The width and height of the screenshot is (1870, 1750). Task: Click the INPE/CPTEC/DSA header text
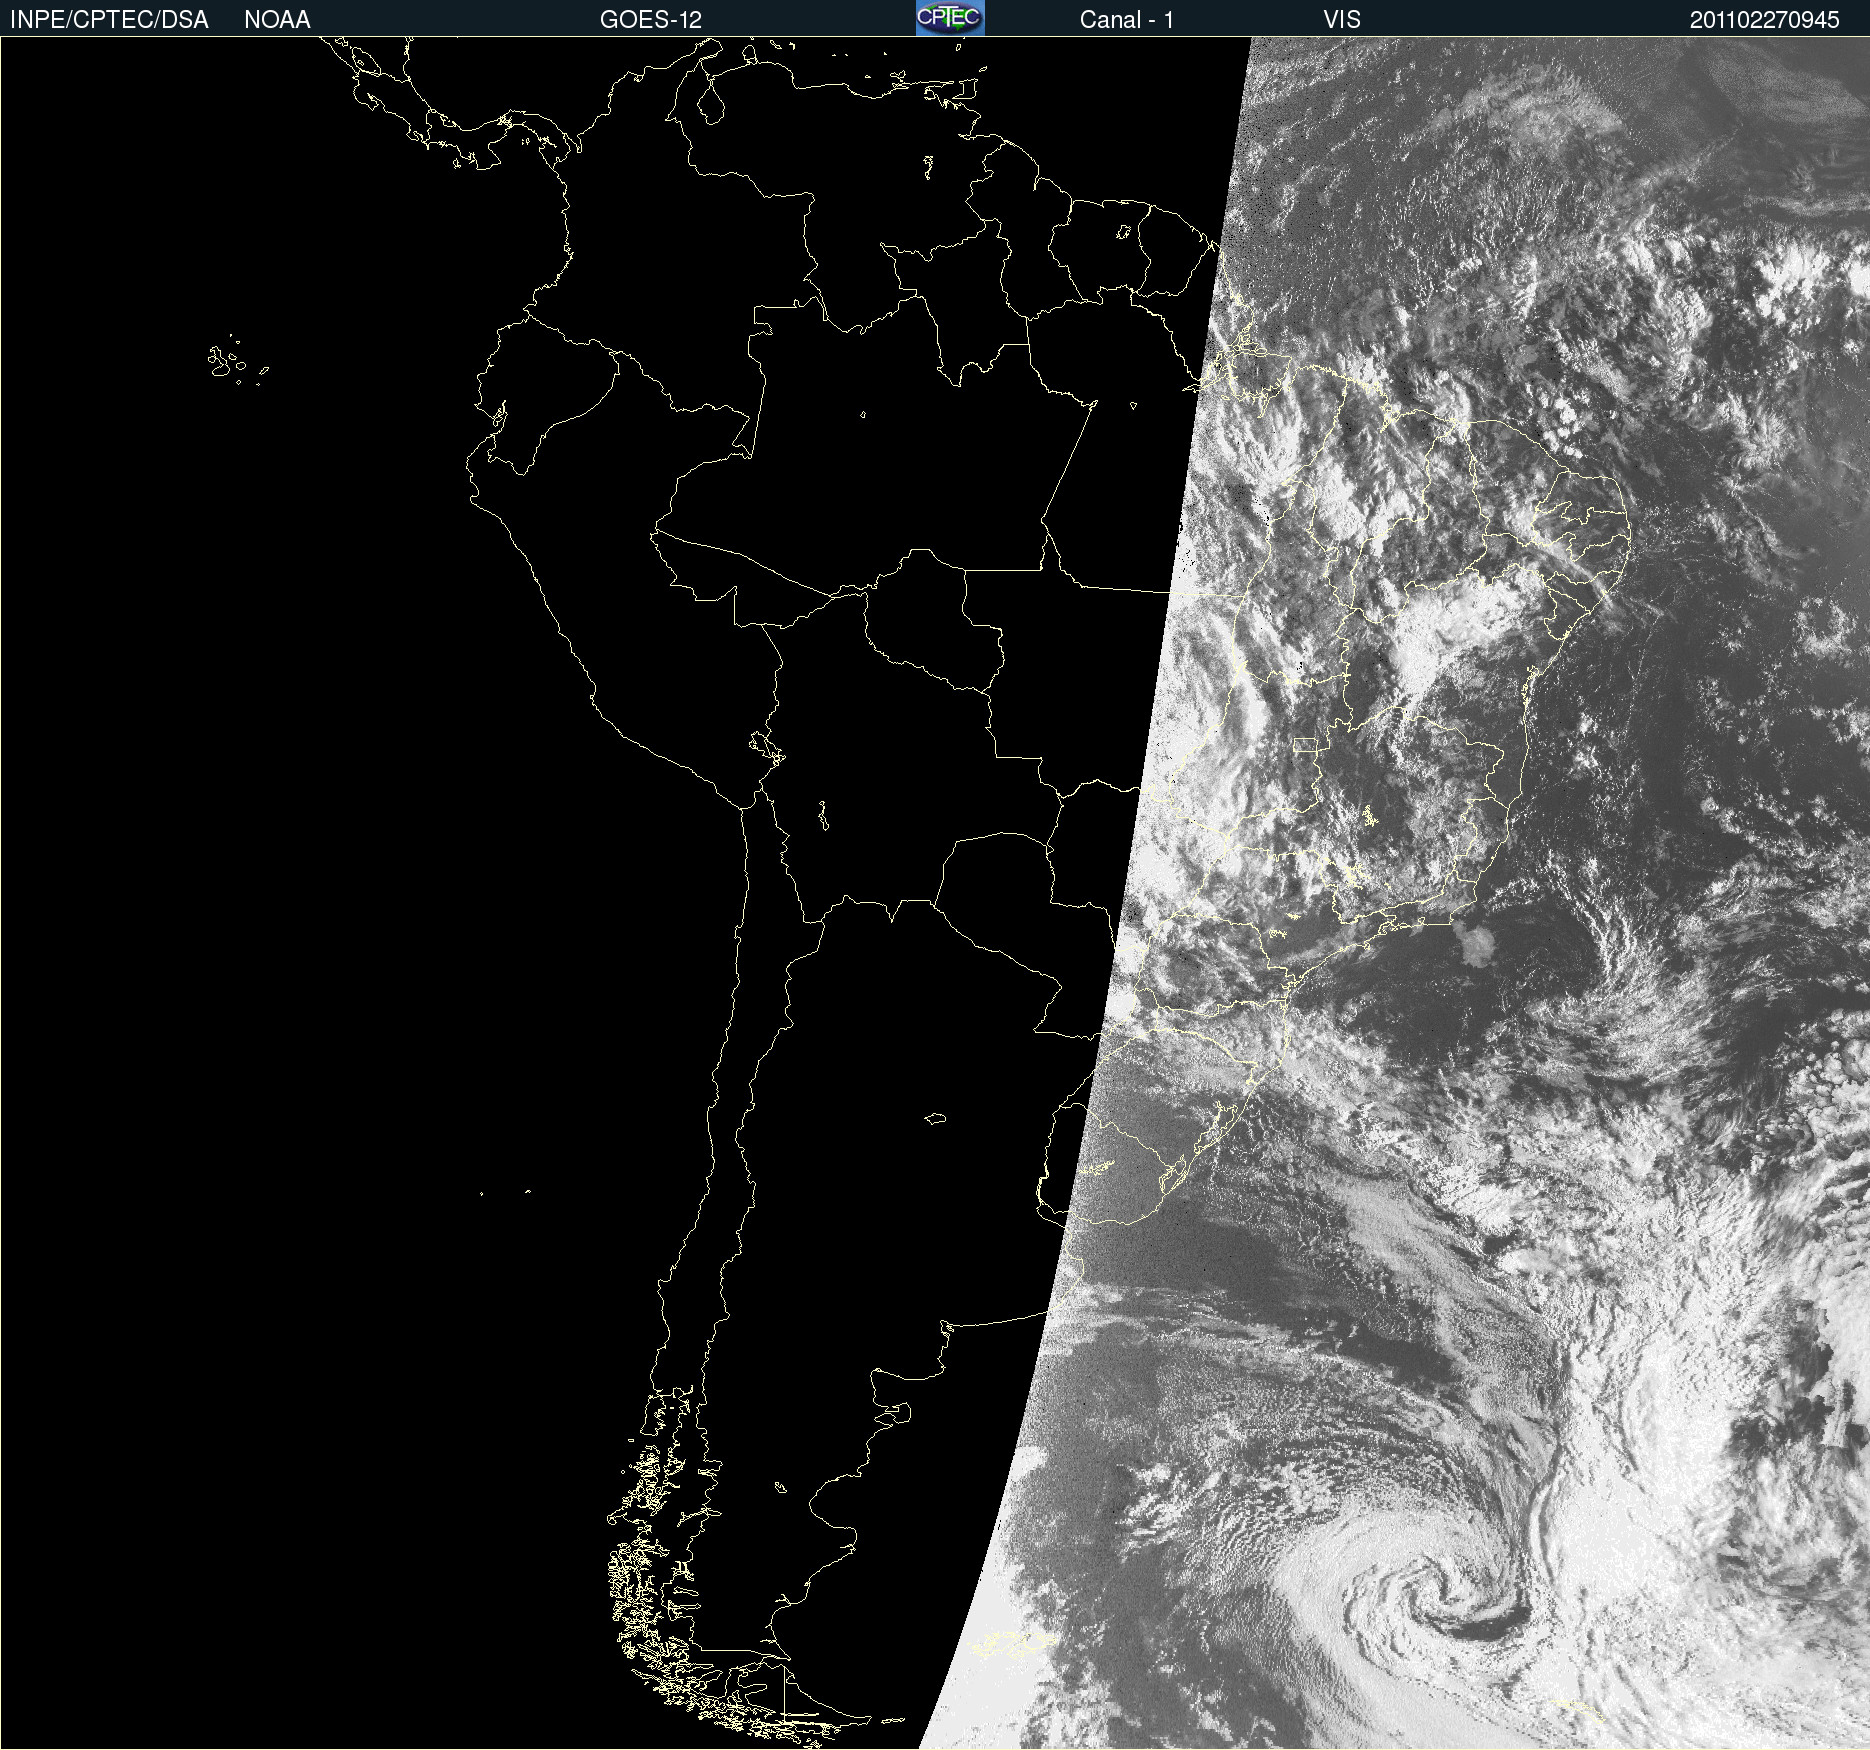(109, 20)
